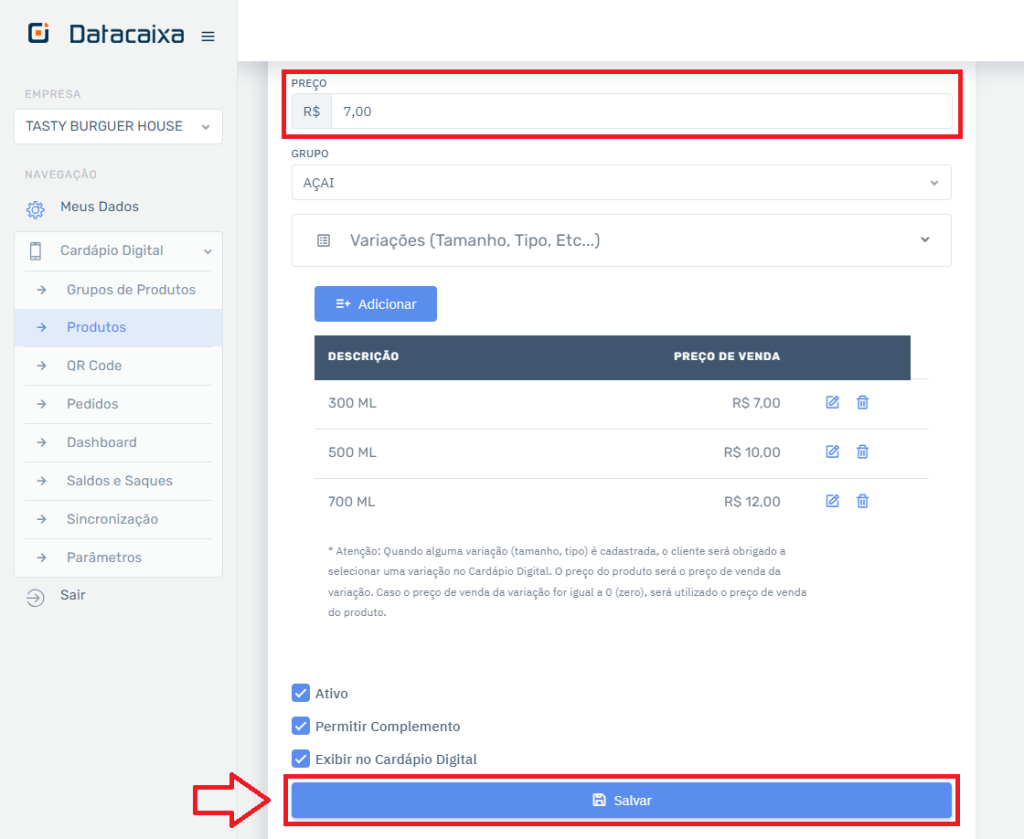Delete the 500 ML variation
Viewport: 1024px width, 839px height.
[862, 452]
